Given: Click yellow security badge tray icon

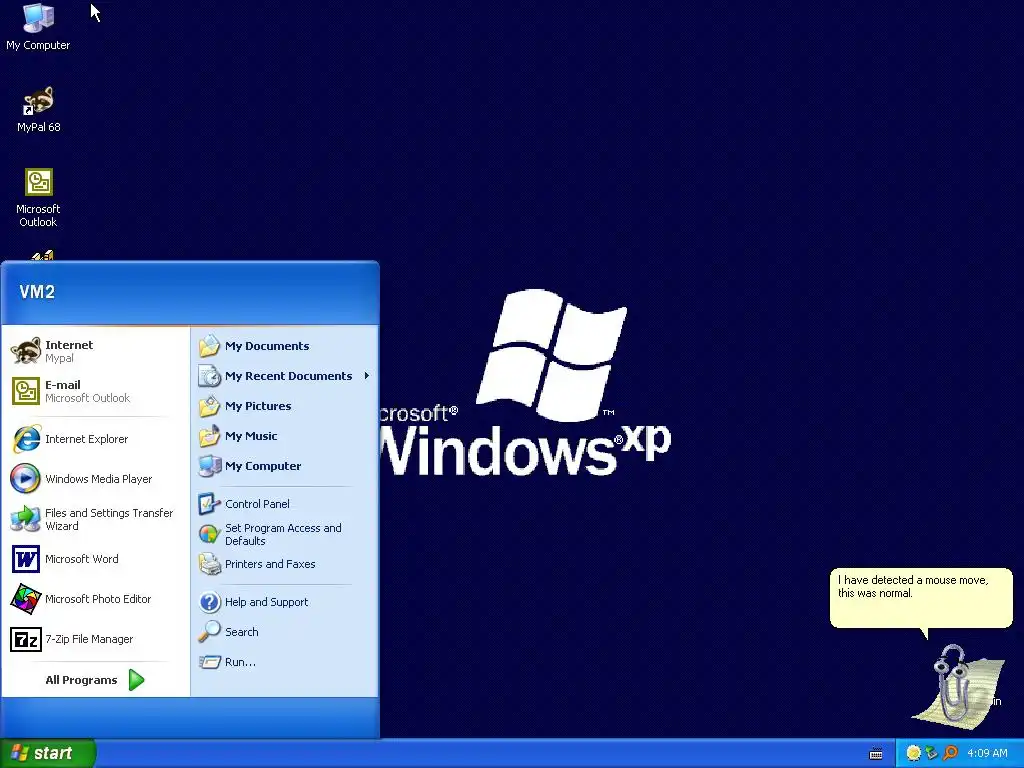Looking at the screenshot, I should tap(914, 754).
